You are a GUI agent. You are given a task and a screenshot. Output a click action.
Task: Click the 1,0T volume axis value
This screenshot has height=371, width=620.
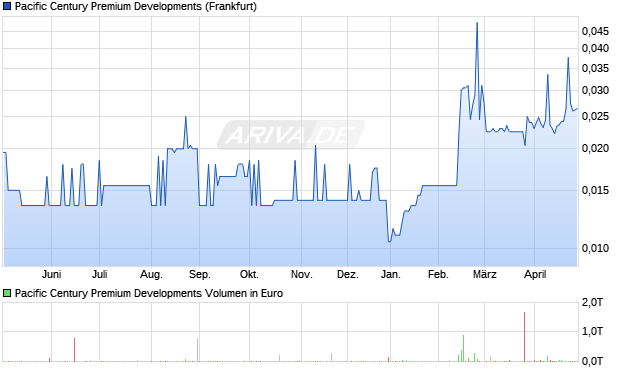(592, 331)
